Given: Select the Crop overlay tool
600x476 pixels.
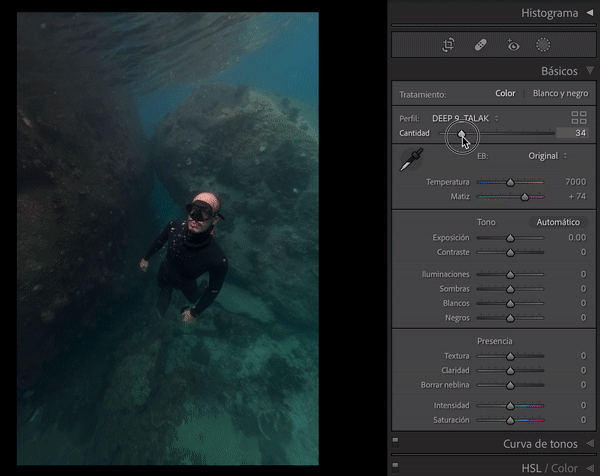Looking at the screenshot, I should [448, 45].
